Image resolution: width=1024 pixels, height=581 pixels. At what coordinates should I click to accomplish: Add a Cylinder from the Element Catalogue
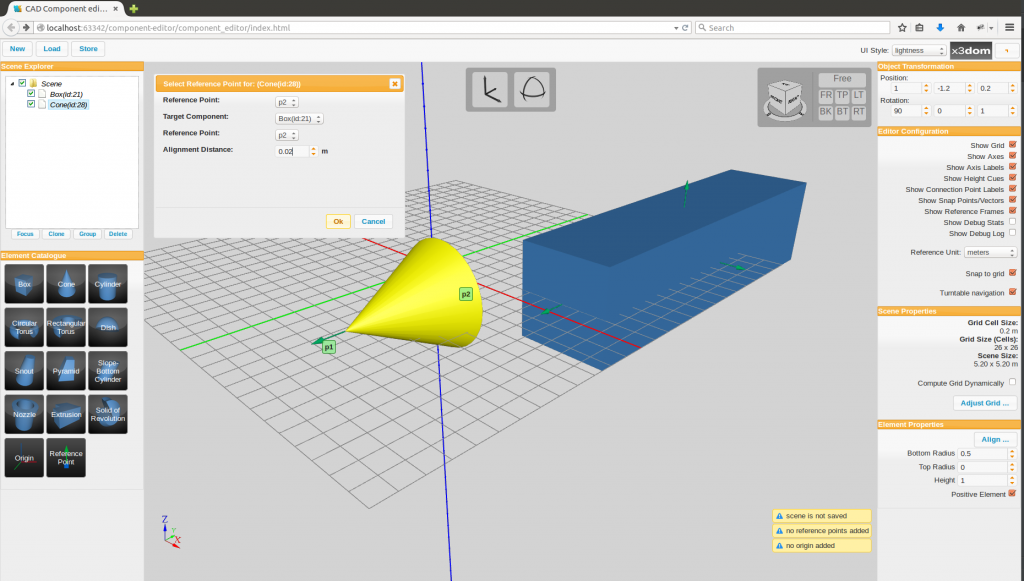(x=107, y=284)
